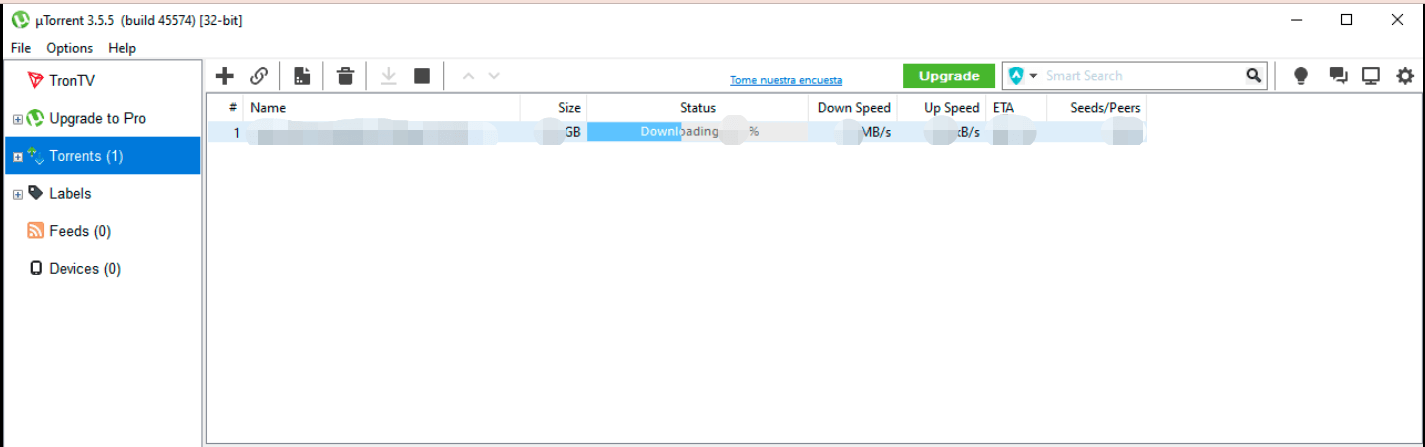Expand the Labels tree node
Viewport: 1425px width, 447px height.
pyautogui.click(x=17, y=195)
